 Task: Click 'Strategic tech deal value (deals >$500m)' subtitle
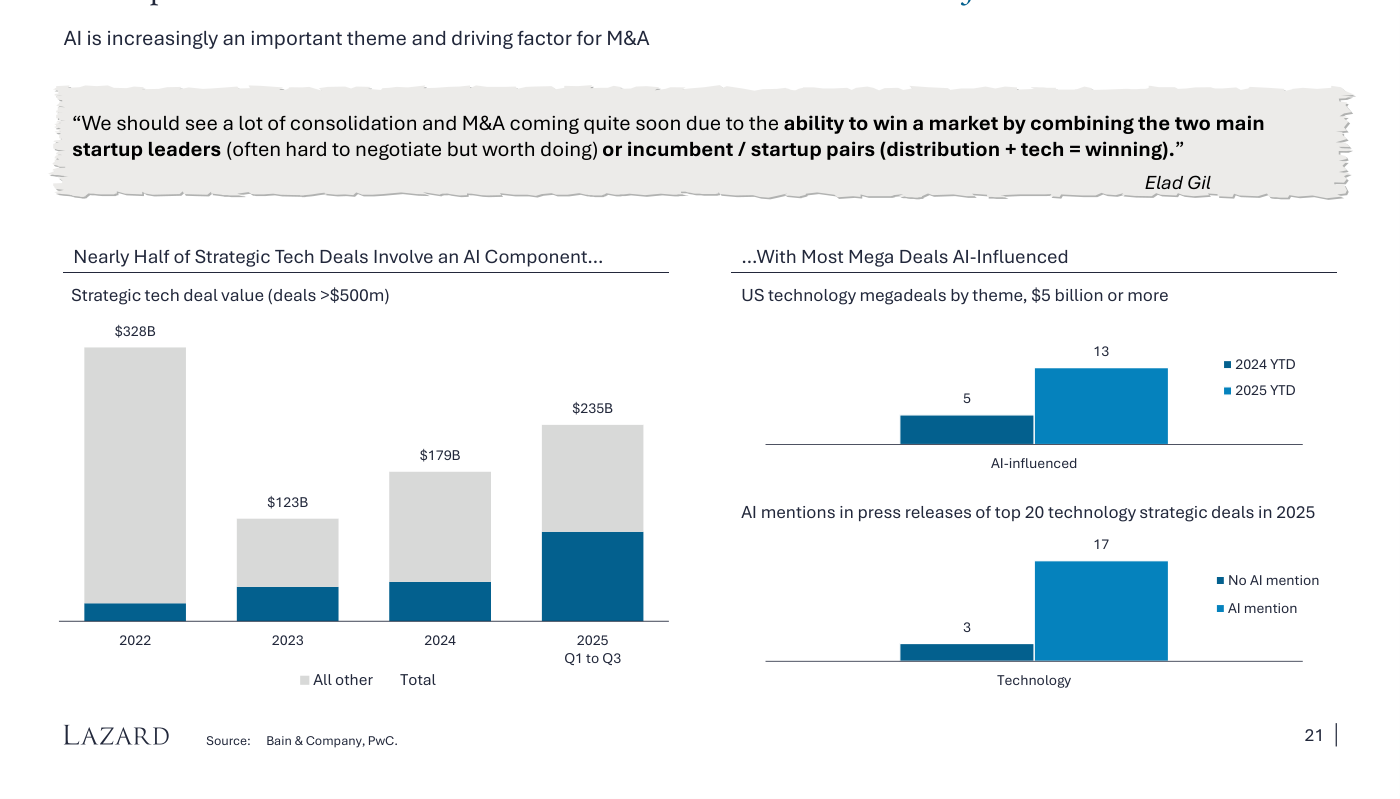pos(230,296)
